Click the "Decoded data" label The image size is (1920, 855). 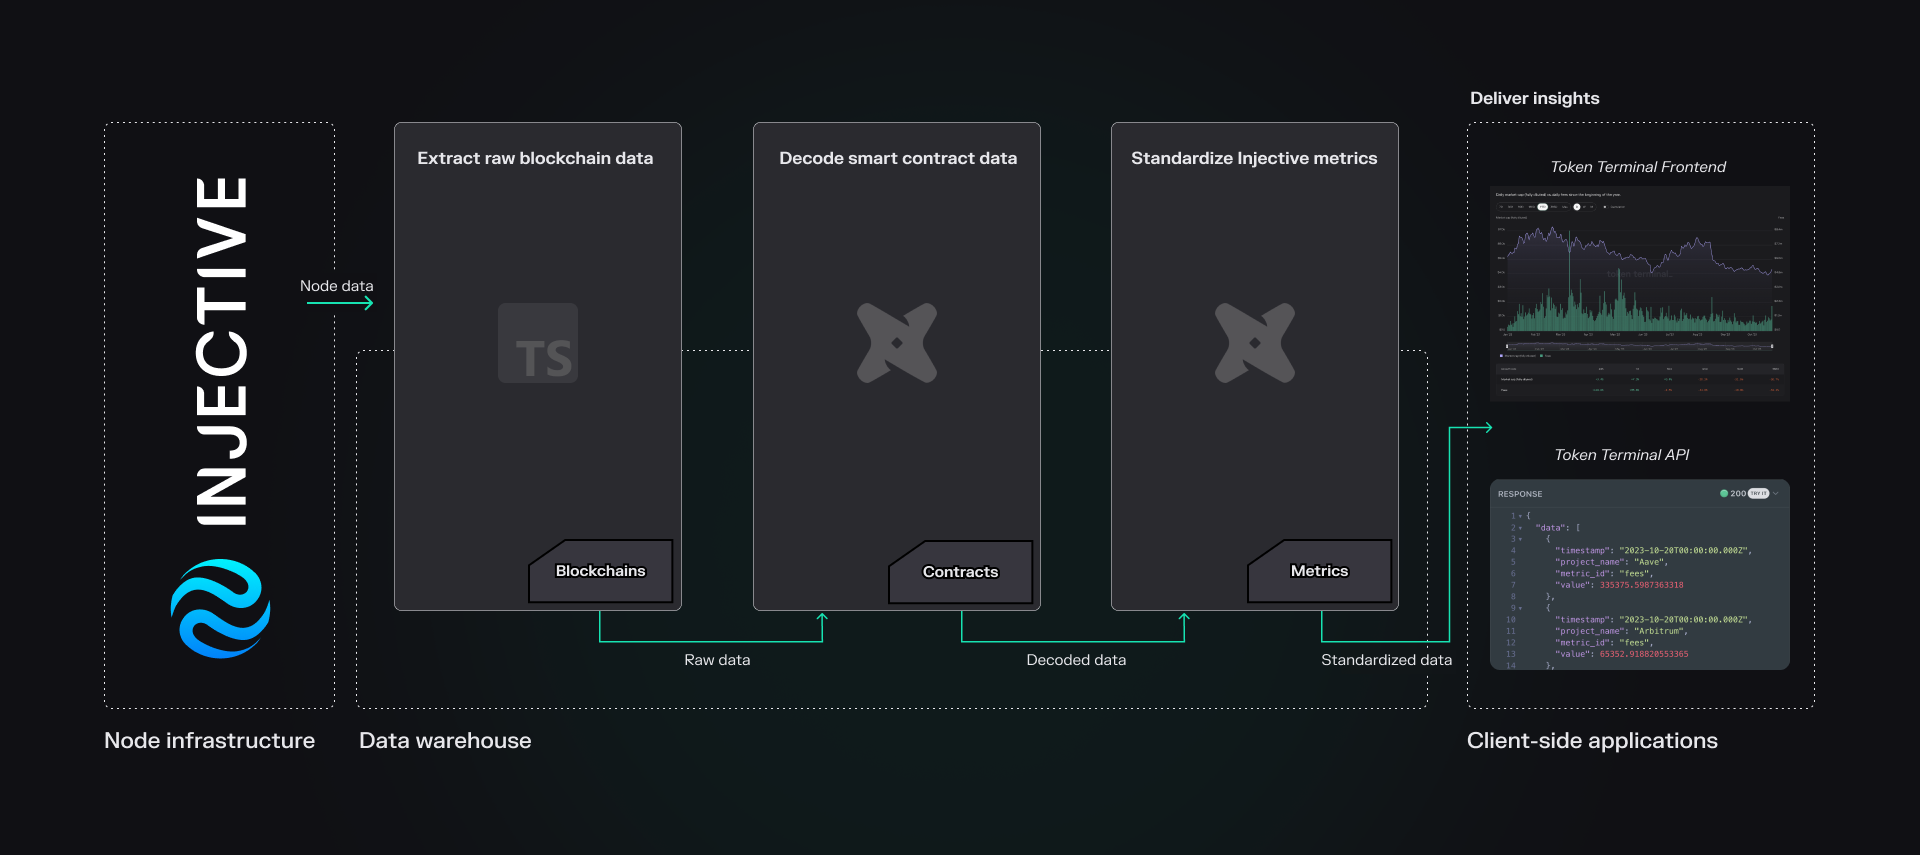coord(1076,660)
